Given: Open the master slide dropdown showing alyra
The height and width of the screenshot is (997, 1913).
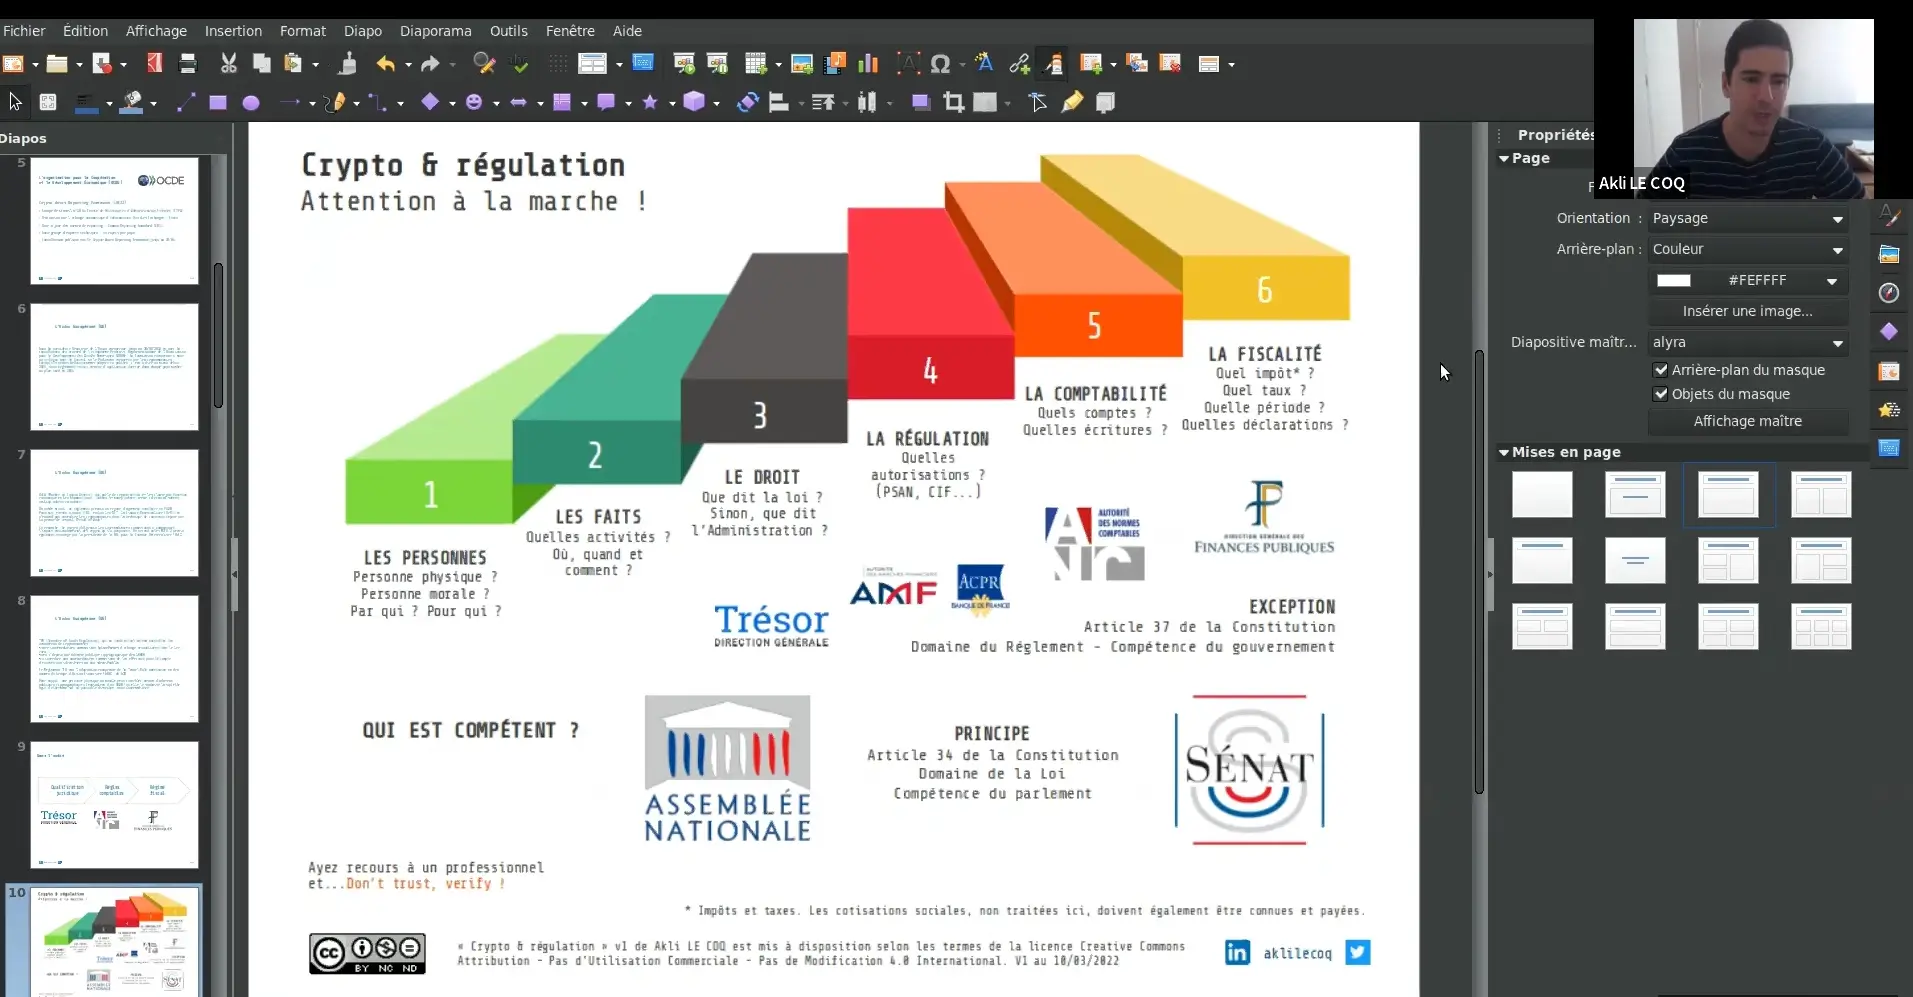Looking at the screenshot, I should point(1747,342).
